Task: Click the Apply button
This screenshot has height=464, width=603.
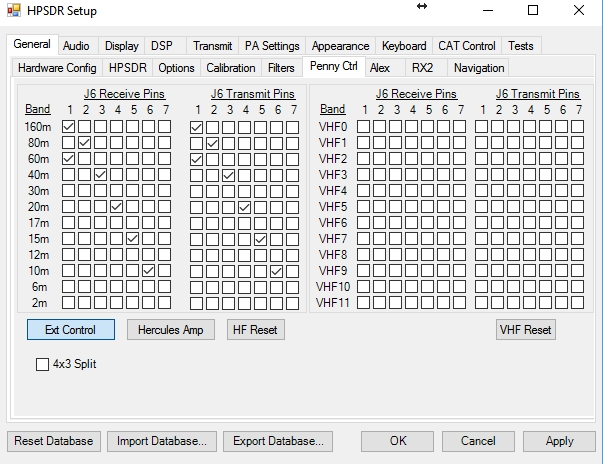Action: 559,441
